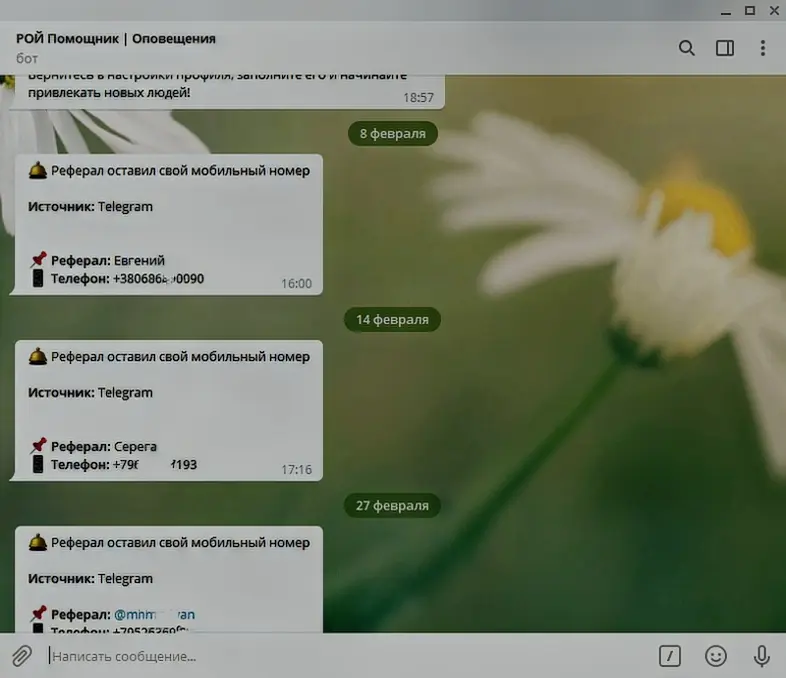Click the 14 февраля date badge

[392, 320]
